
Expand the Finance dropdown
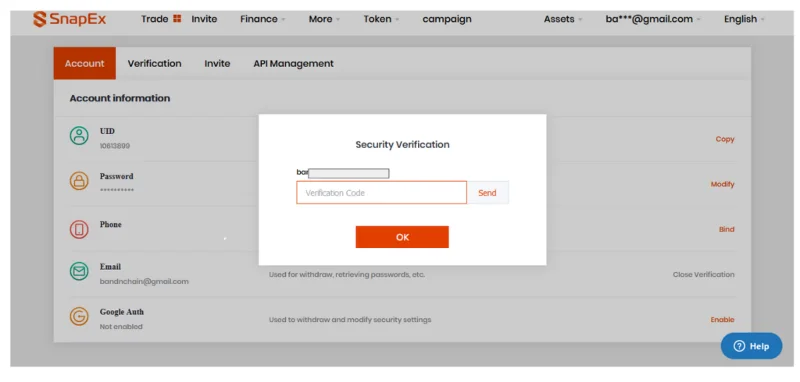(262, 19)
